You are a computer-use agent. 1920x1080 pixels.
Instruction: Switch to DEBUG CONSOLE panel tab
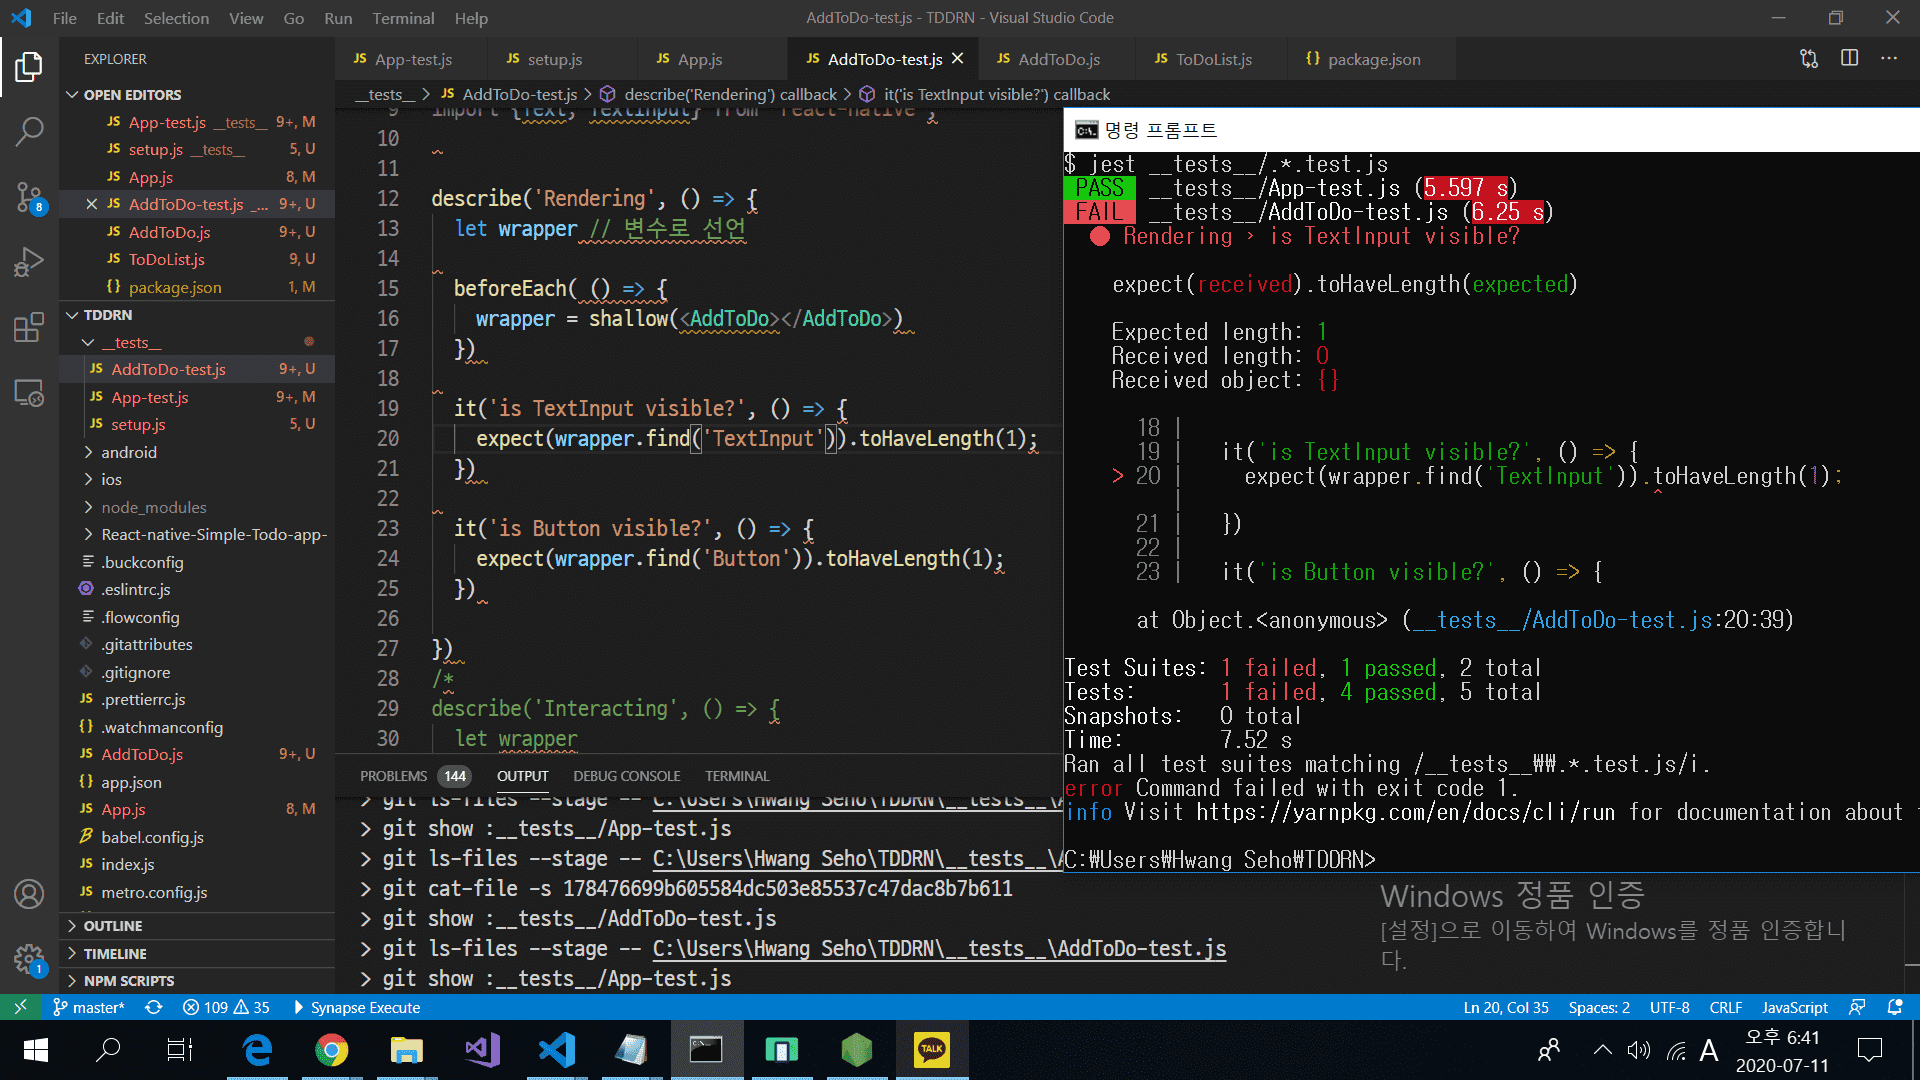626,776
